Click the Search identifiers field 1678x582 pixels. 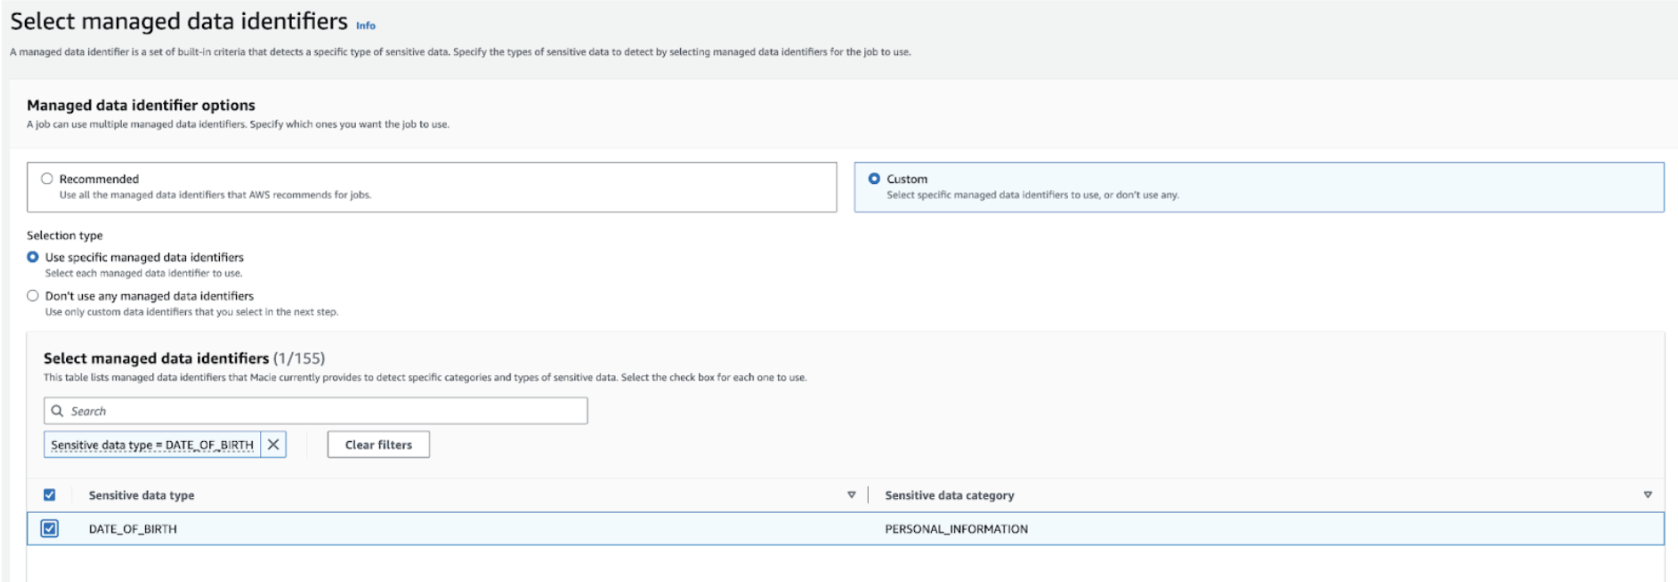(x=316, y=411)
